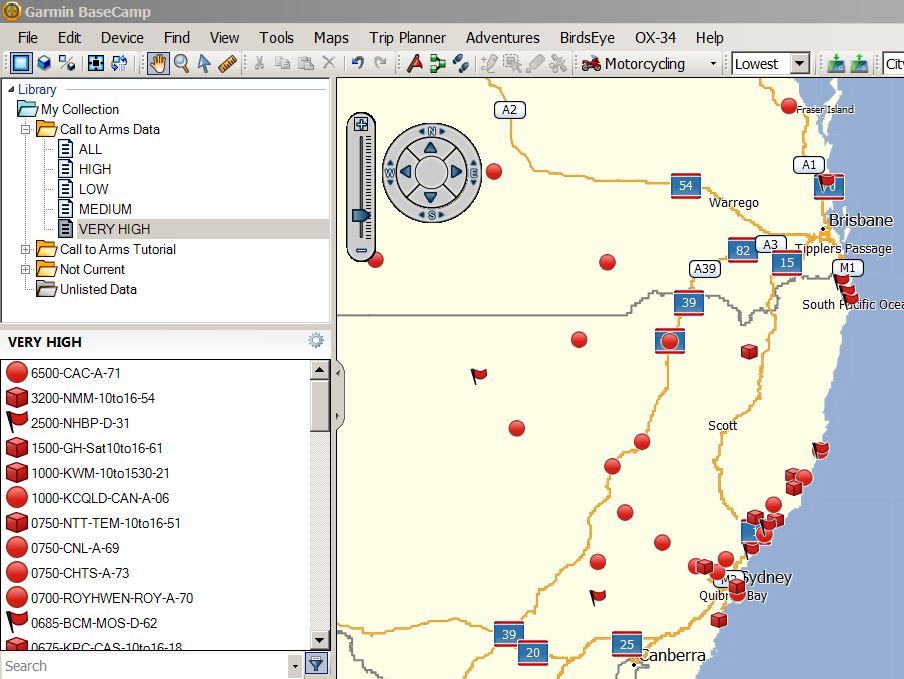The width and height of the screenshot is (904, 679).
Task: Select the MEDIUM list
Action: point(105,209)
